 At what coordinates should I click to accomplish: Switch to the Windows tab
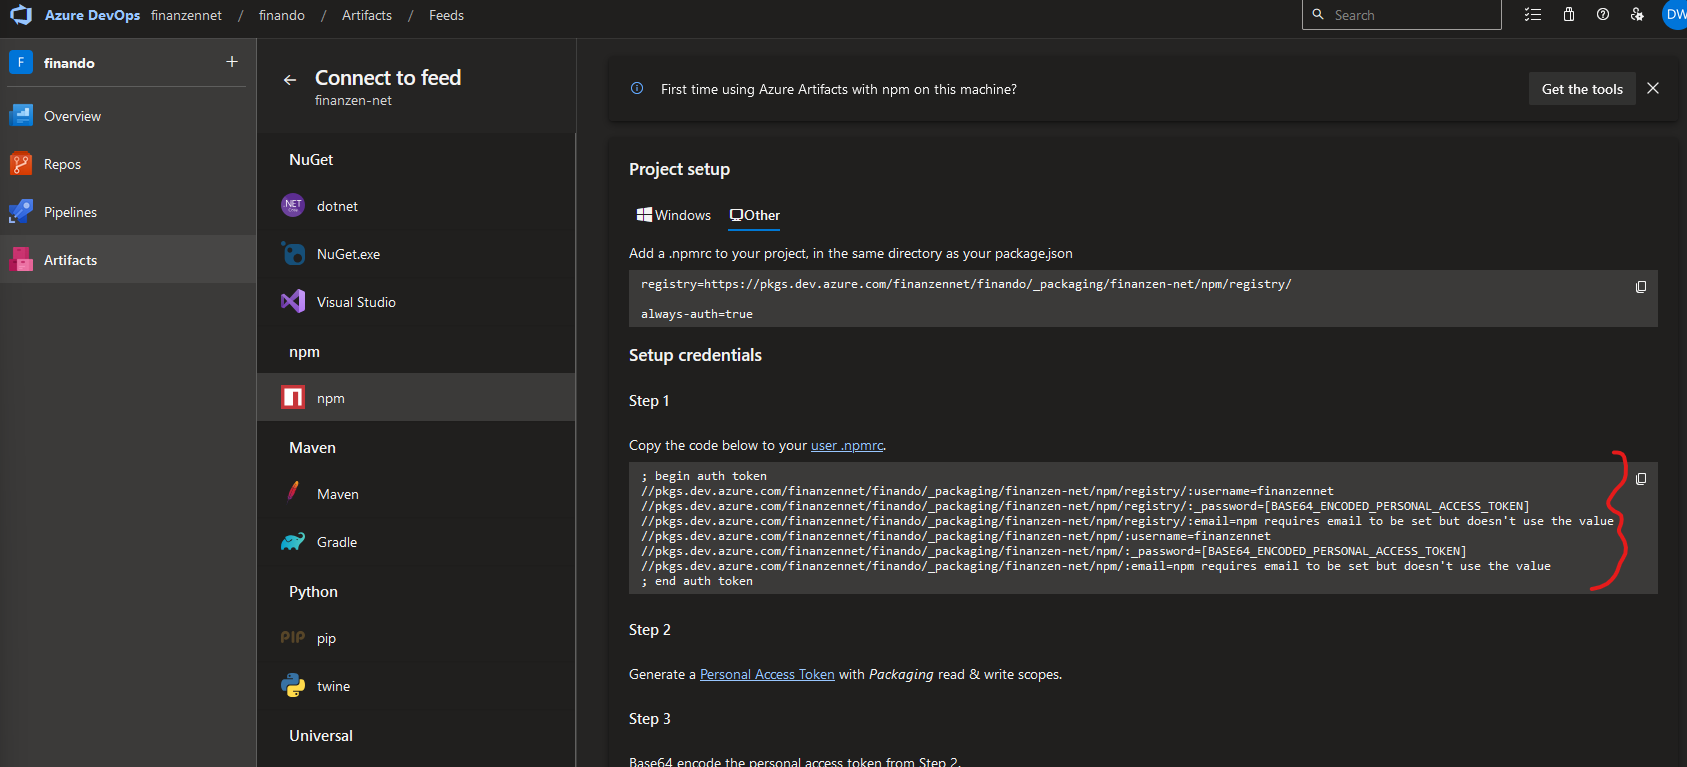(674, 215)
